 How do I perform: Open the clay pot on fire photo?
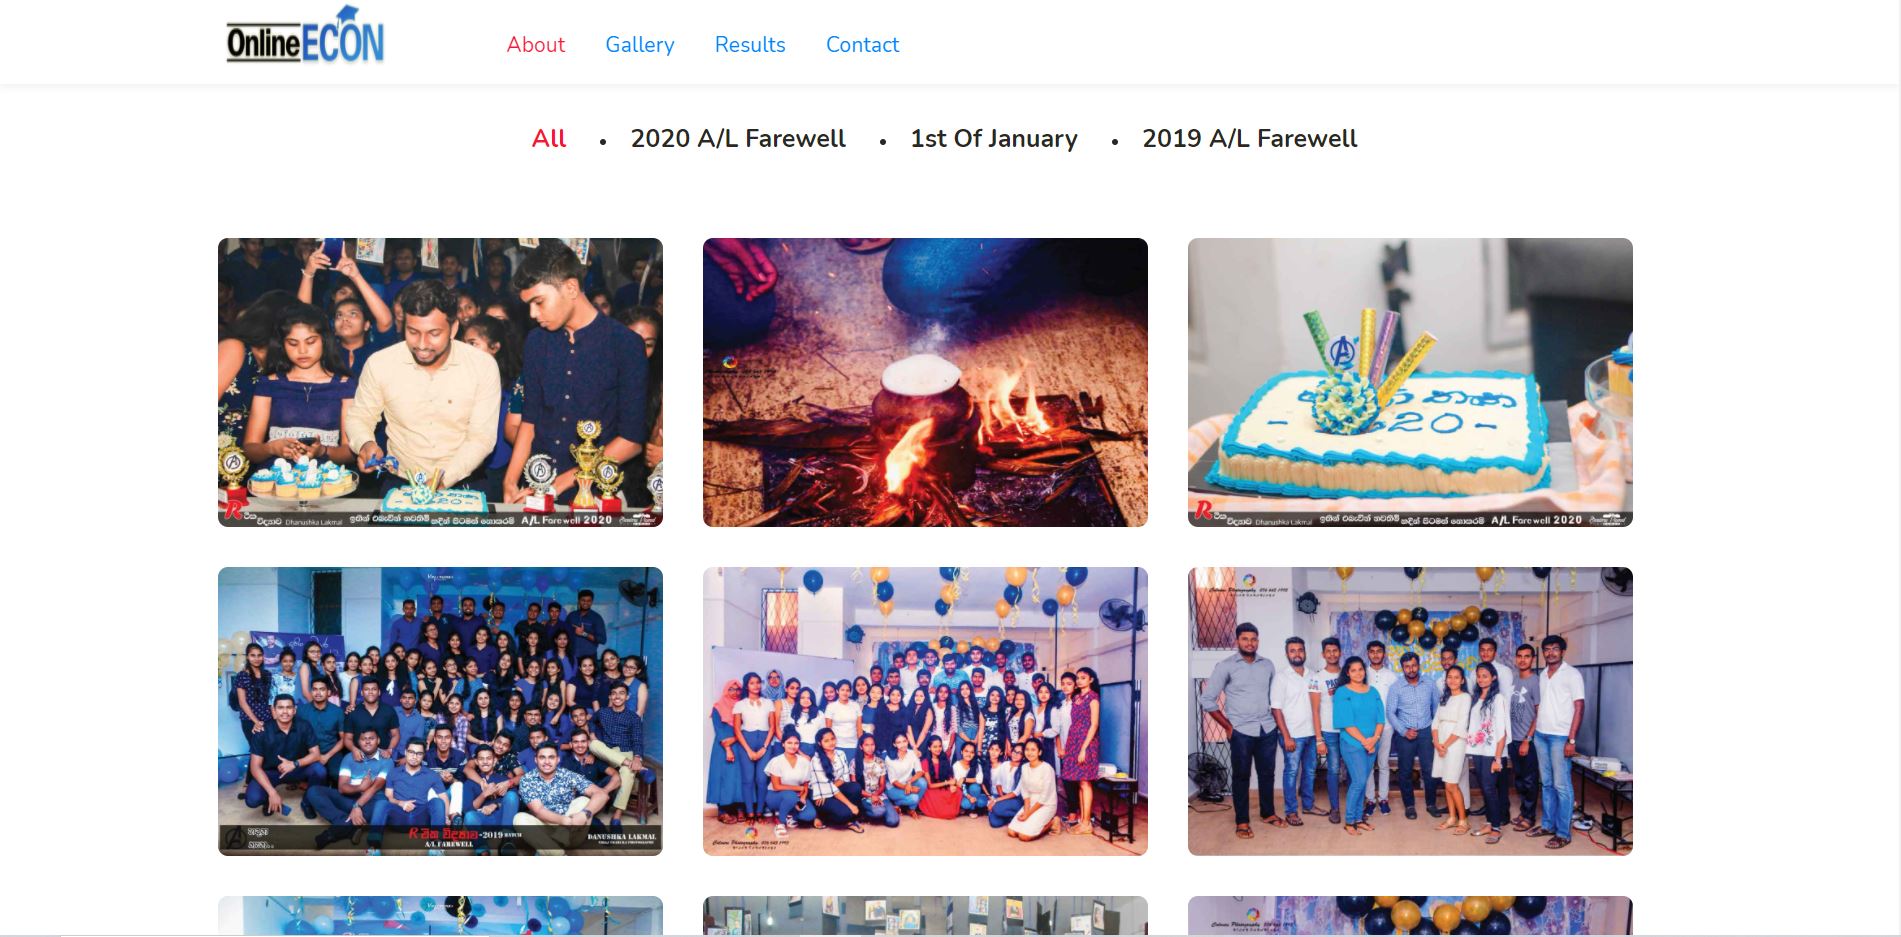[925, 382]
